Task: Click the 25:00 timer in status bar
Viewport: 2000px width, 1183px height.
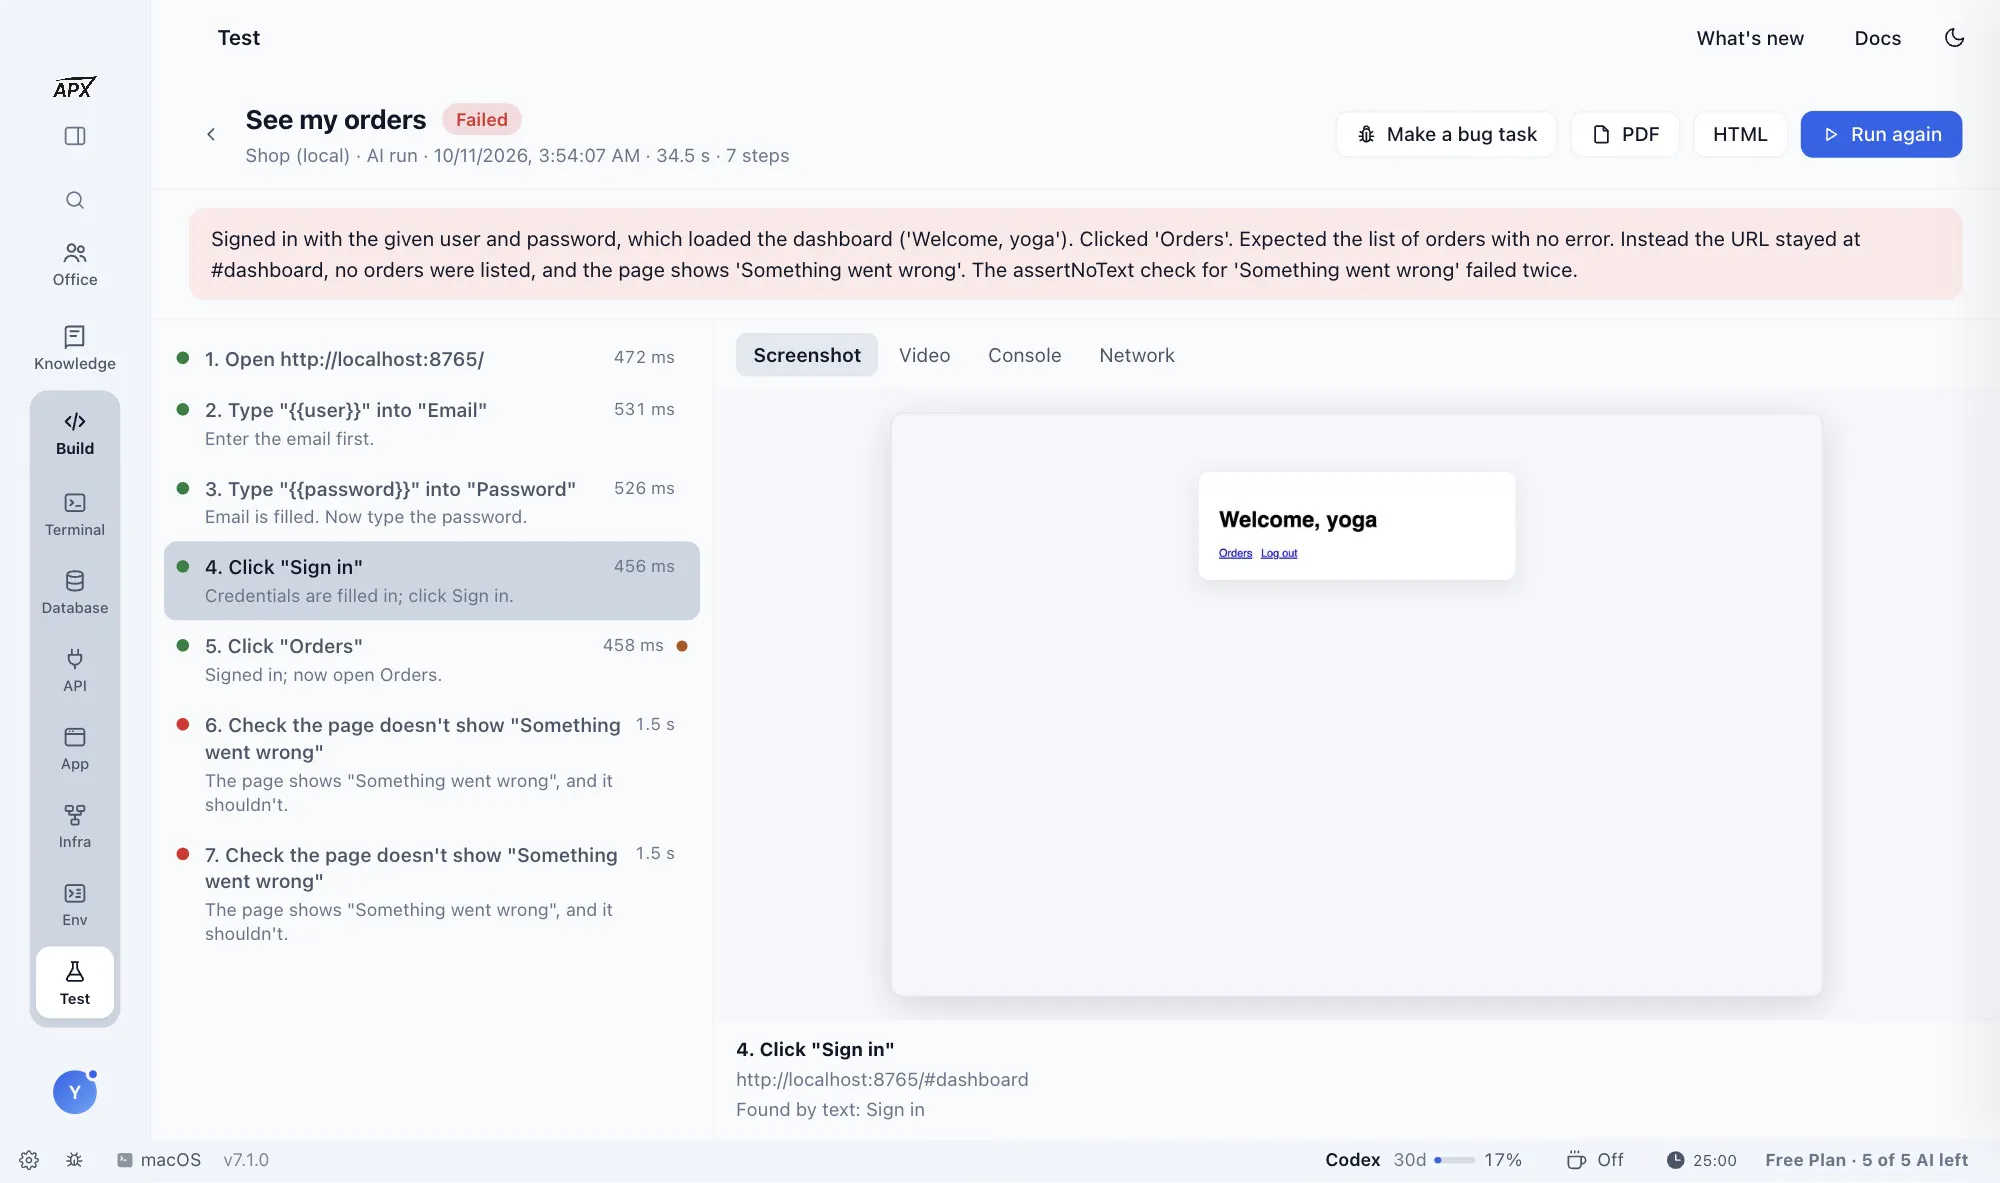Action: [x=1701, y=1160]
